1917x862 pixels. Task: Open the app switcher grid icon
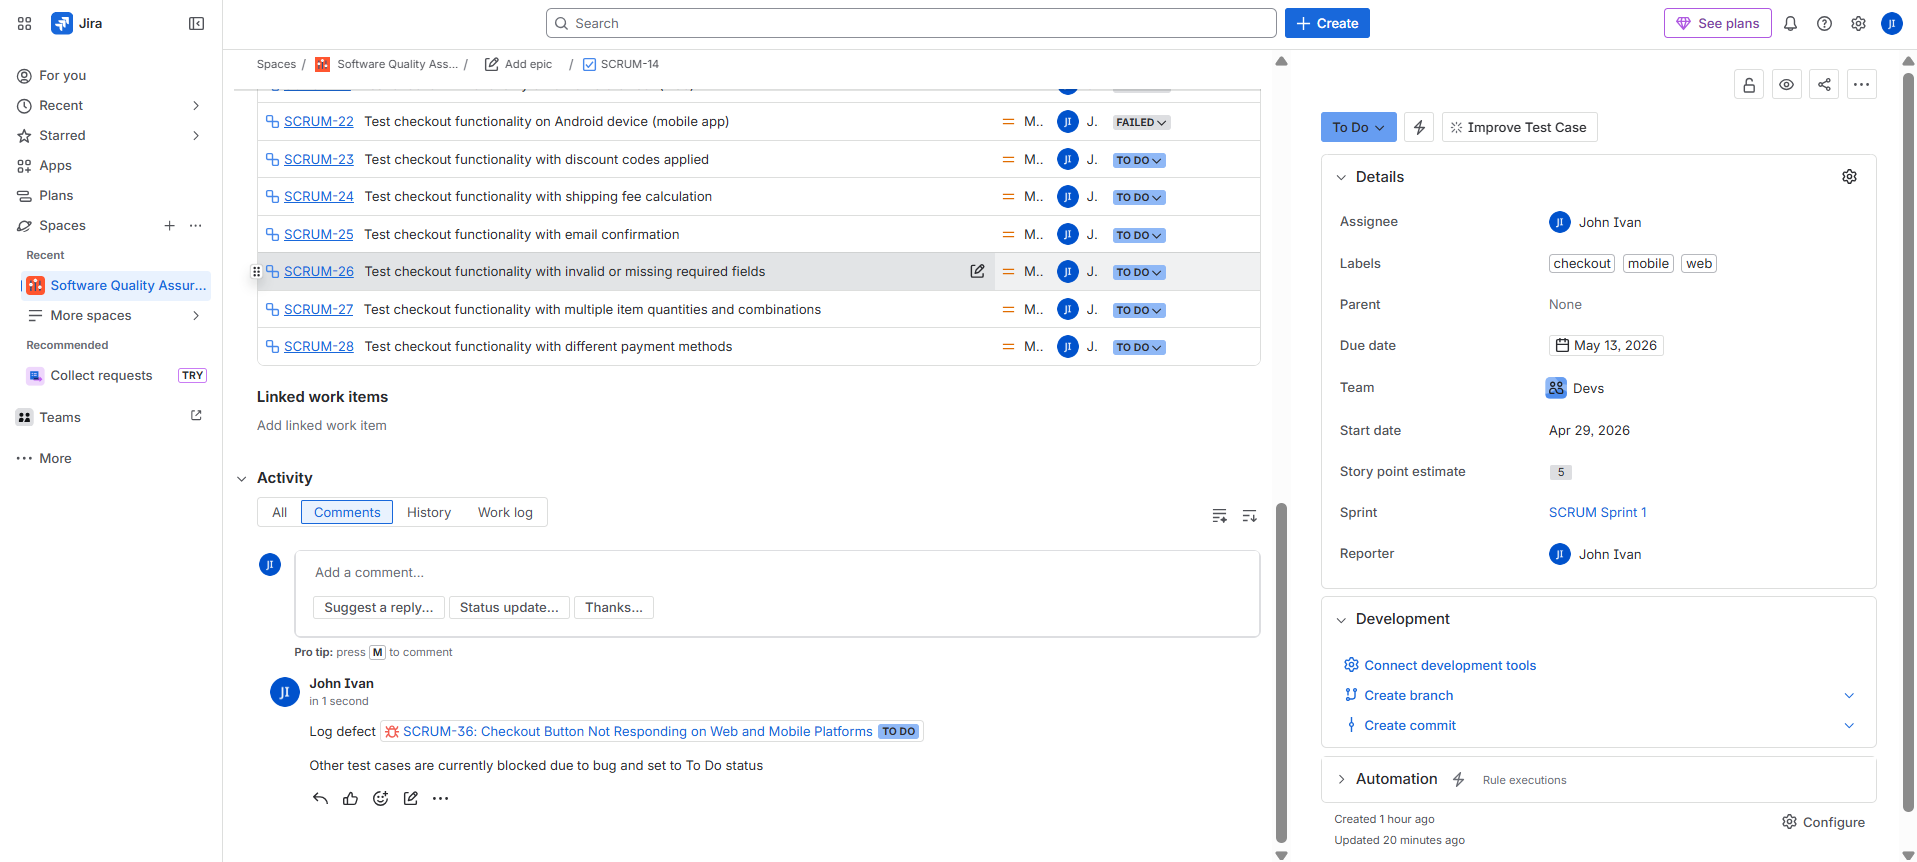coord(25,23)
